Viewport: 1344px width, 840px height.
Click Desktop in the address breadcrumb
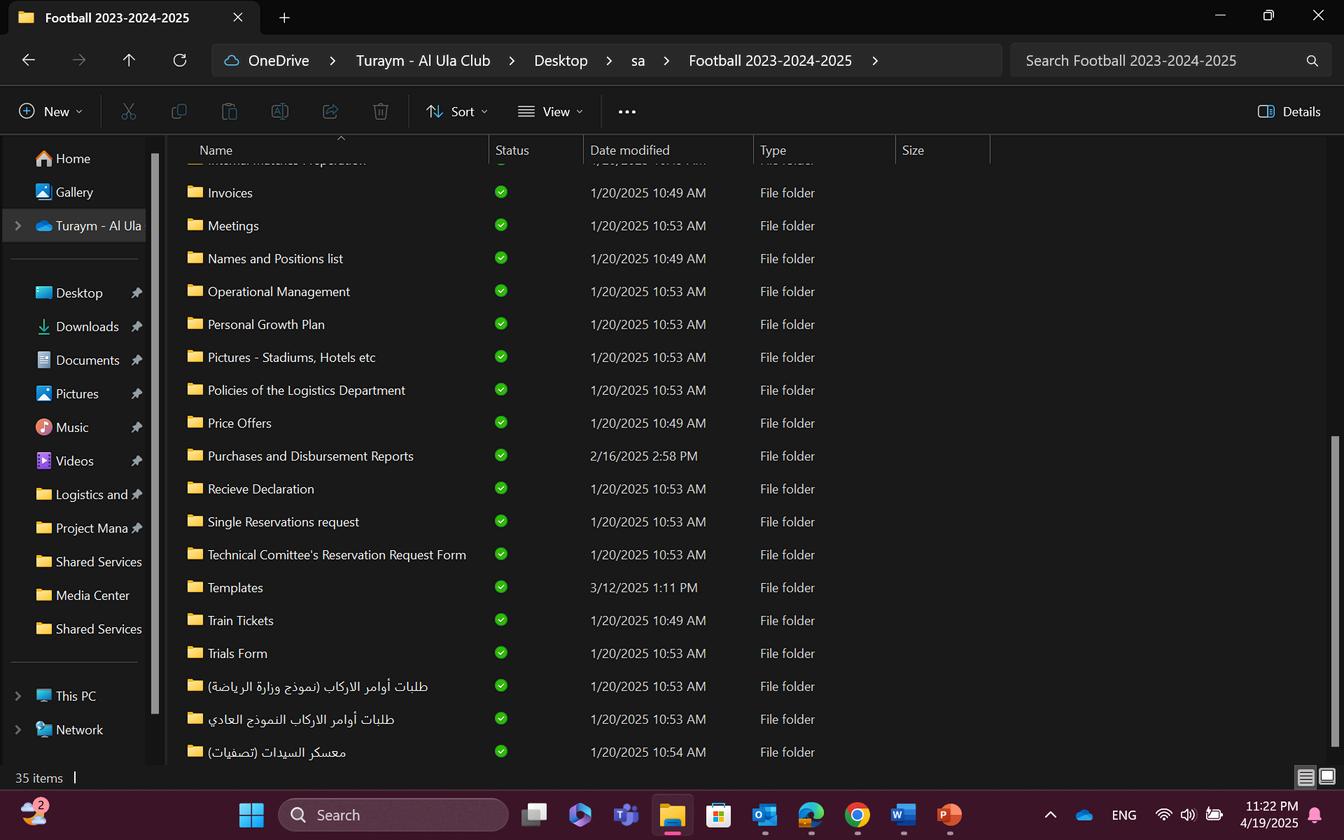(x=560, y=61)
